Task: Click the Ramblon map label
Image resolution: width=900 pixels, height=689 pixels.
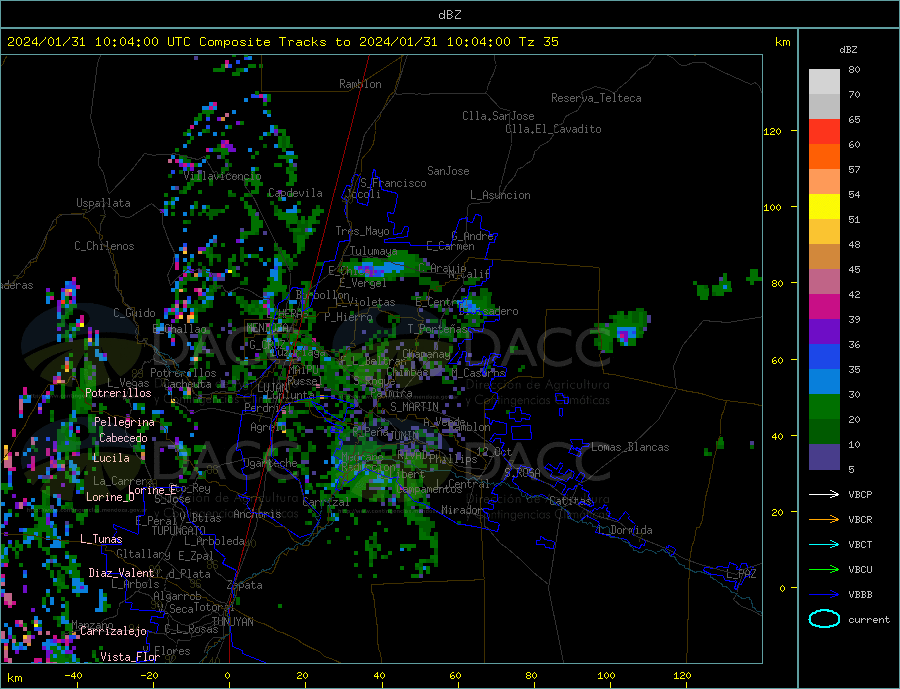Action: point(360,84)
